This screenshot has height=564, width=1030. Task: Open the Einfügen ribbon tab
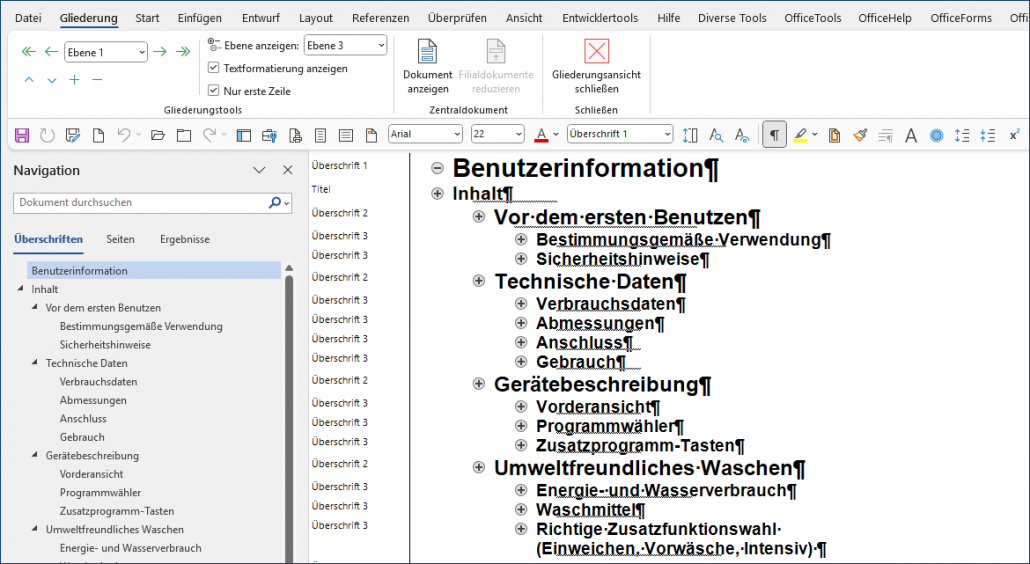coord(199,18)
